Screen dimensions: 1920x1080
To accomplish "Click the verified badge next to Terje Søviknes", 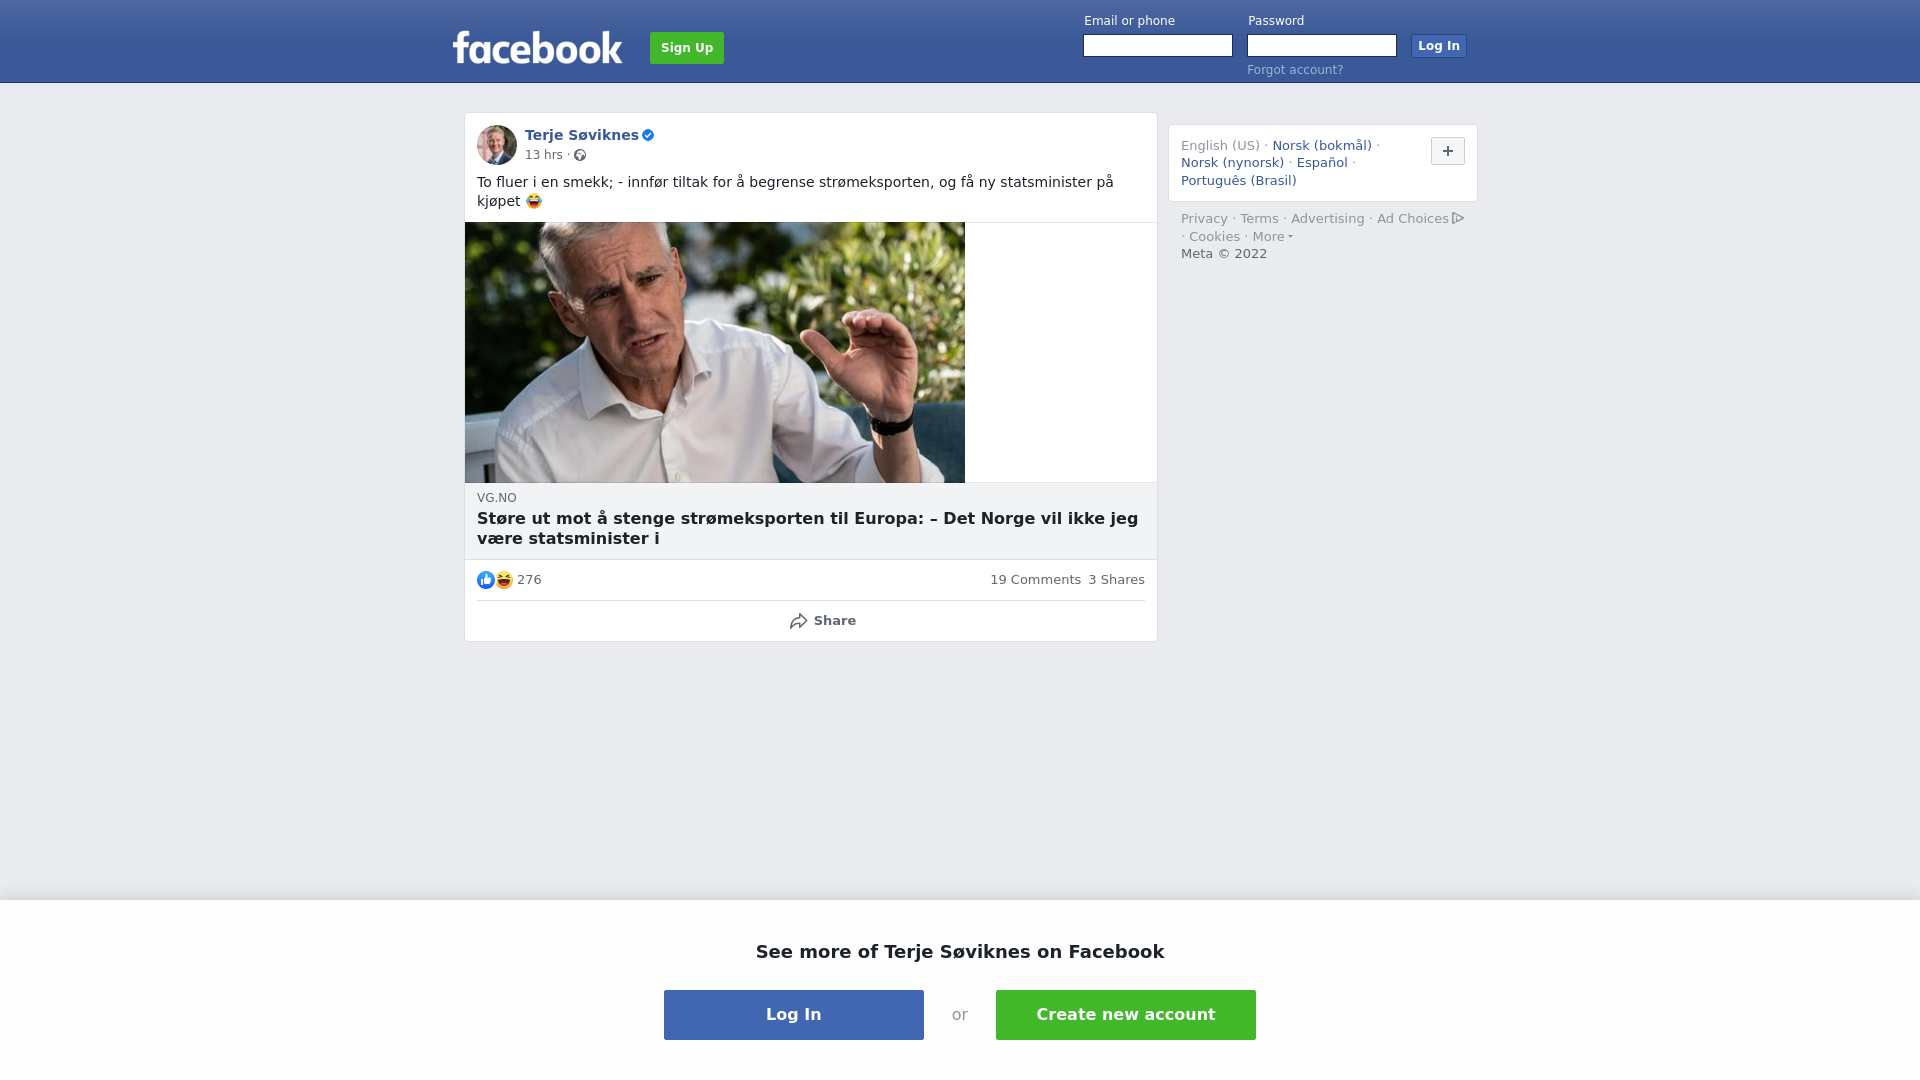I will pyautogui.click(x=648, y=135).
